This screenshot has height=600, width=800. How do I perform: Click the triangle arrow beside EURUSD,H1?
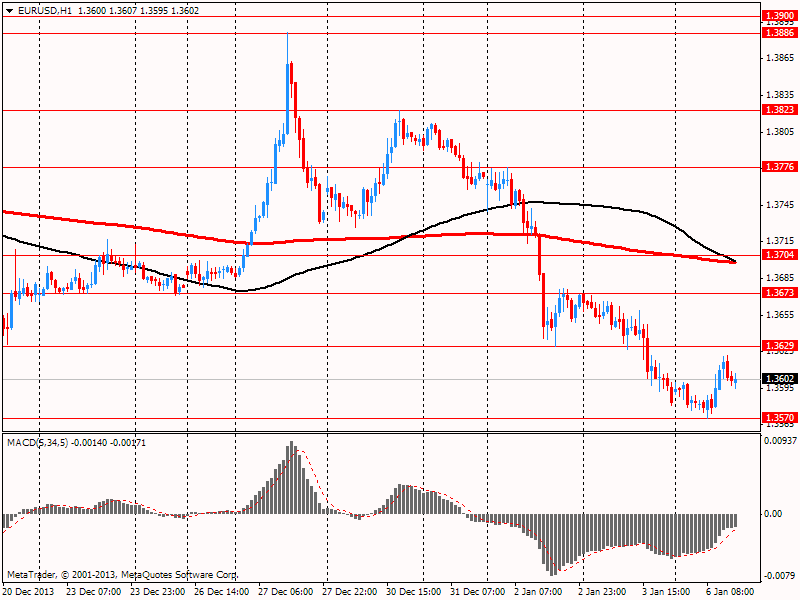pos(10,11)
